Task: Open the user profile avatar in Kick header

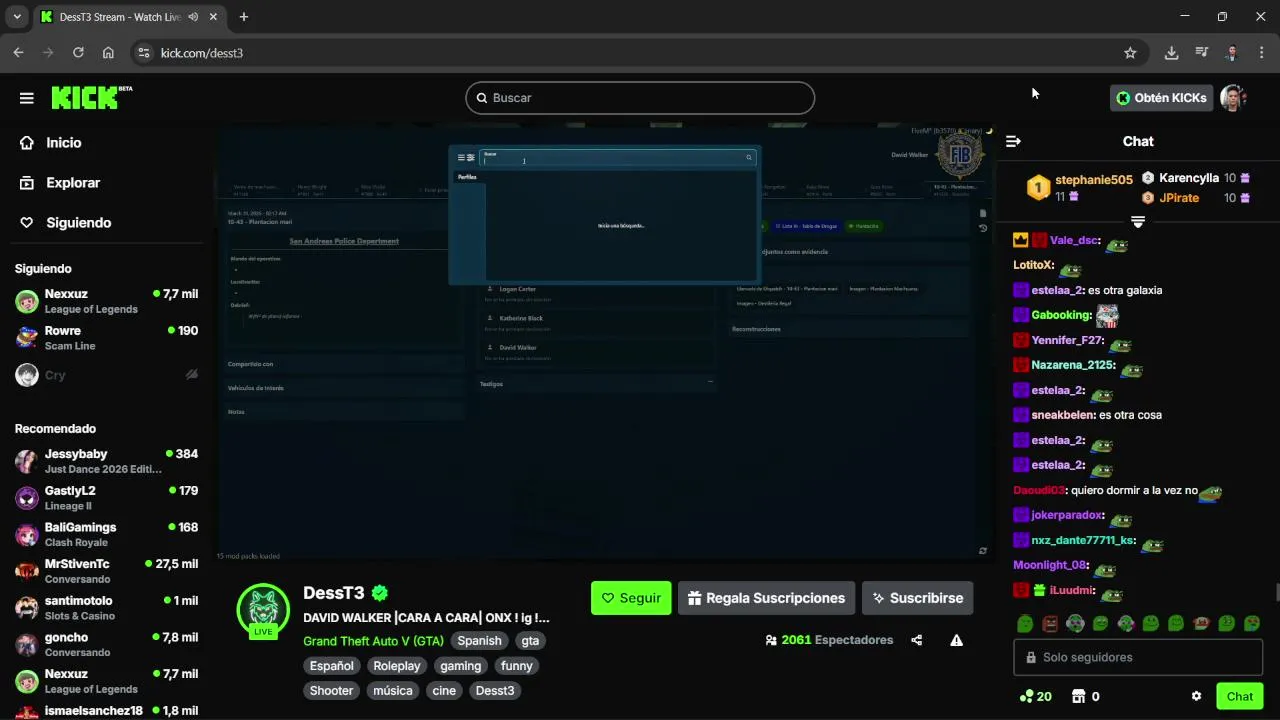Action: (1233, 97)
